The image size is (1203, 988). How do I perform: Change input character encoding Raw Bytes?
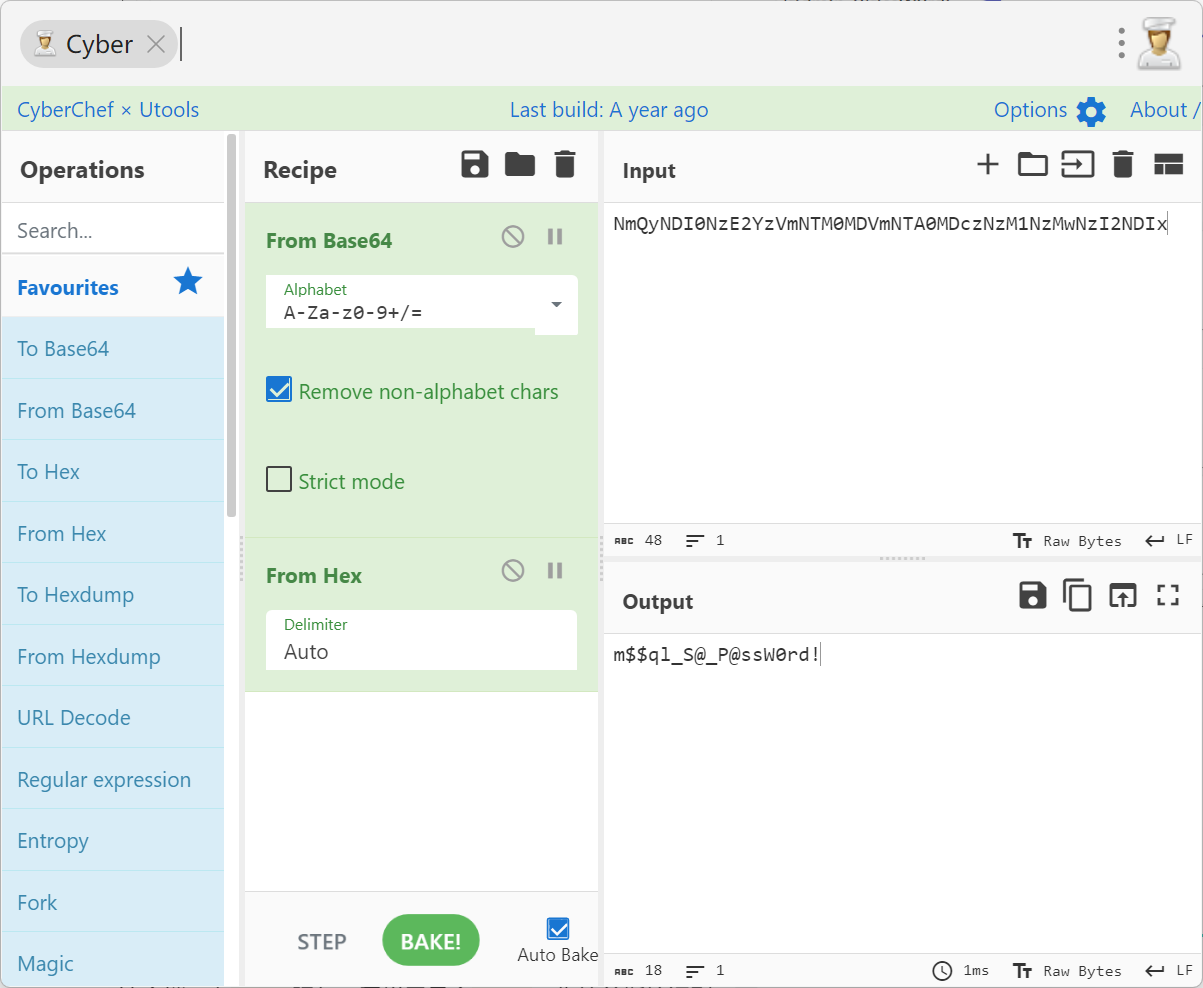click(x=1068, y=541)
